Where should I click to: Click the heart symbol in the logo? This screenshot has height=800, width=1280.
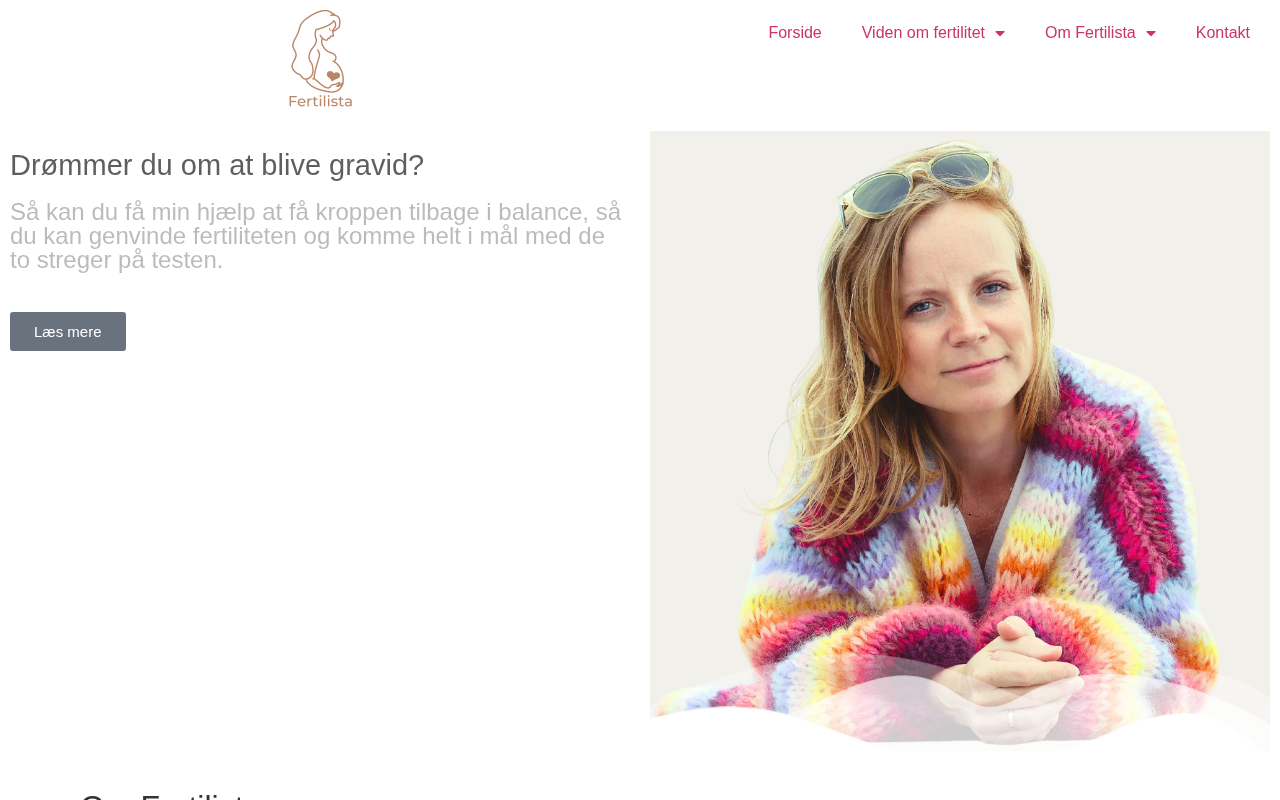(x=334, y=76)
